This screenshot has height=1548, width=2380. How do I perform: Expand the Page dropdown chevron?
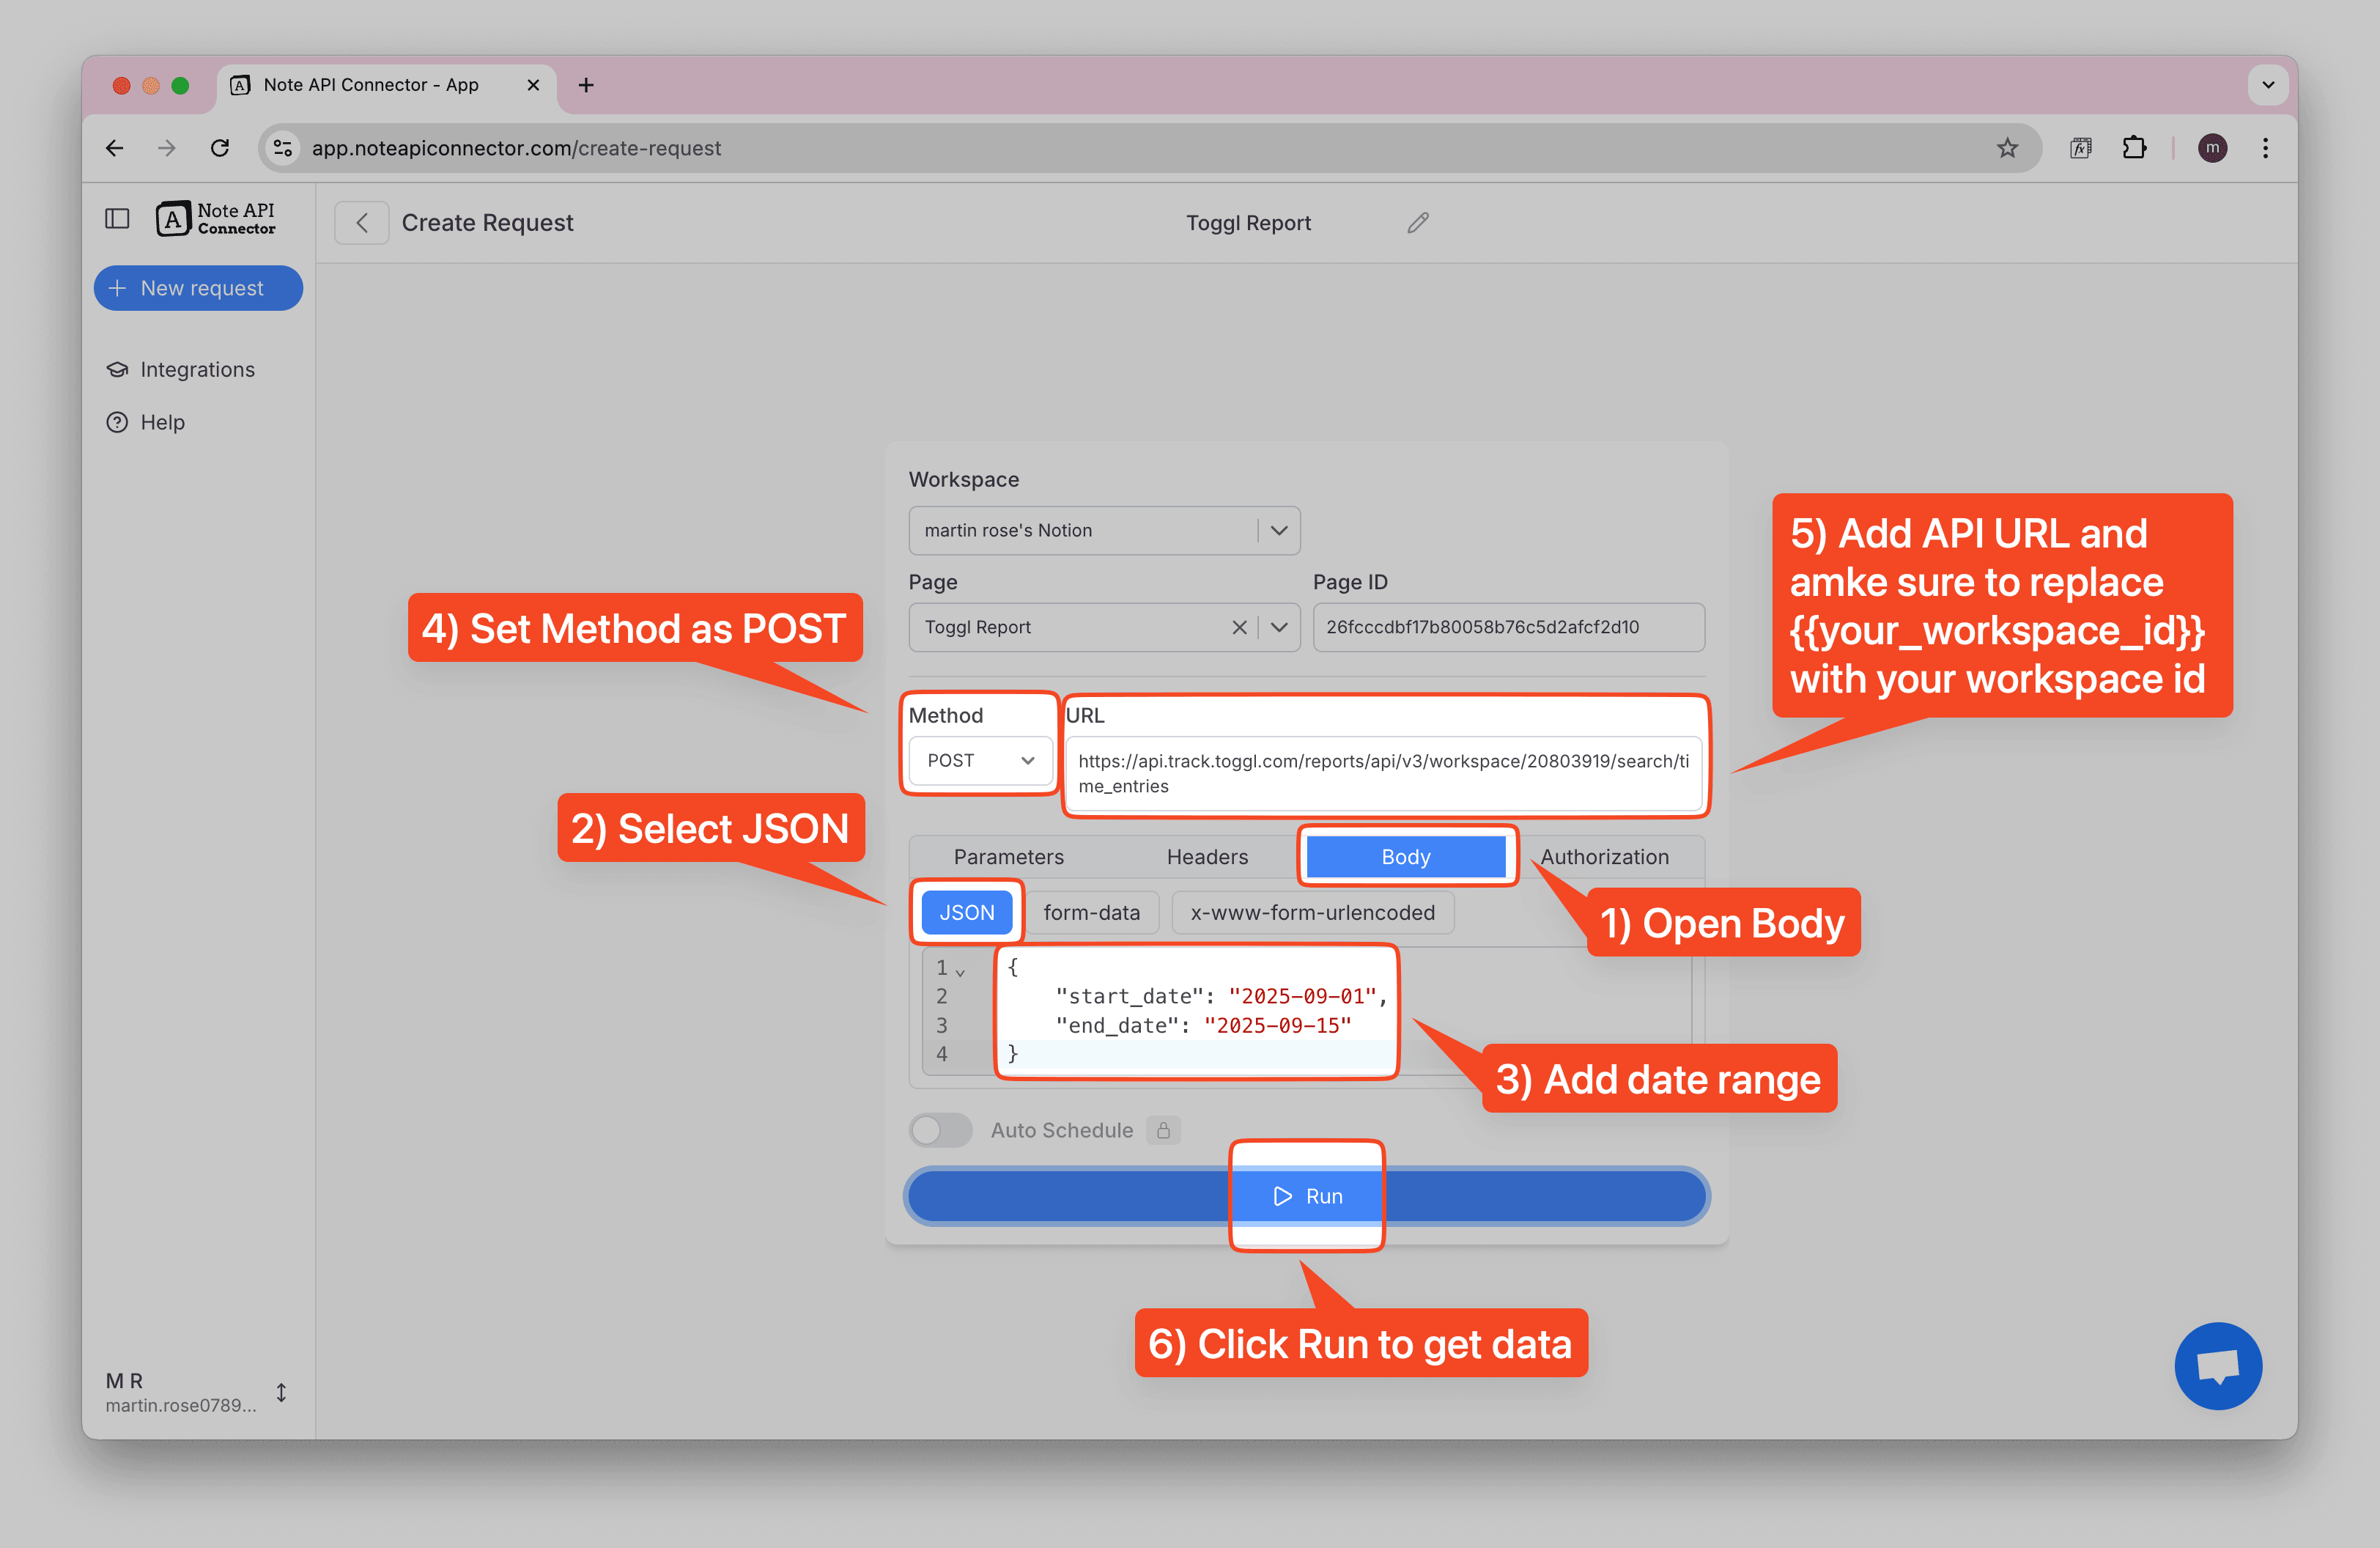pyautogui.click(x=1278, y=627)
